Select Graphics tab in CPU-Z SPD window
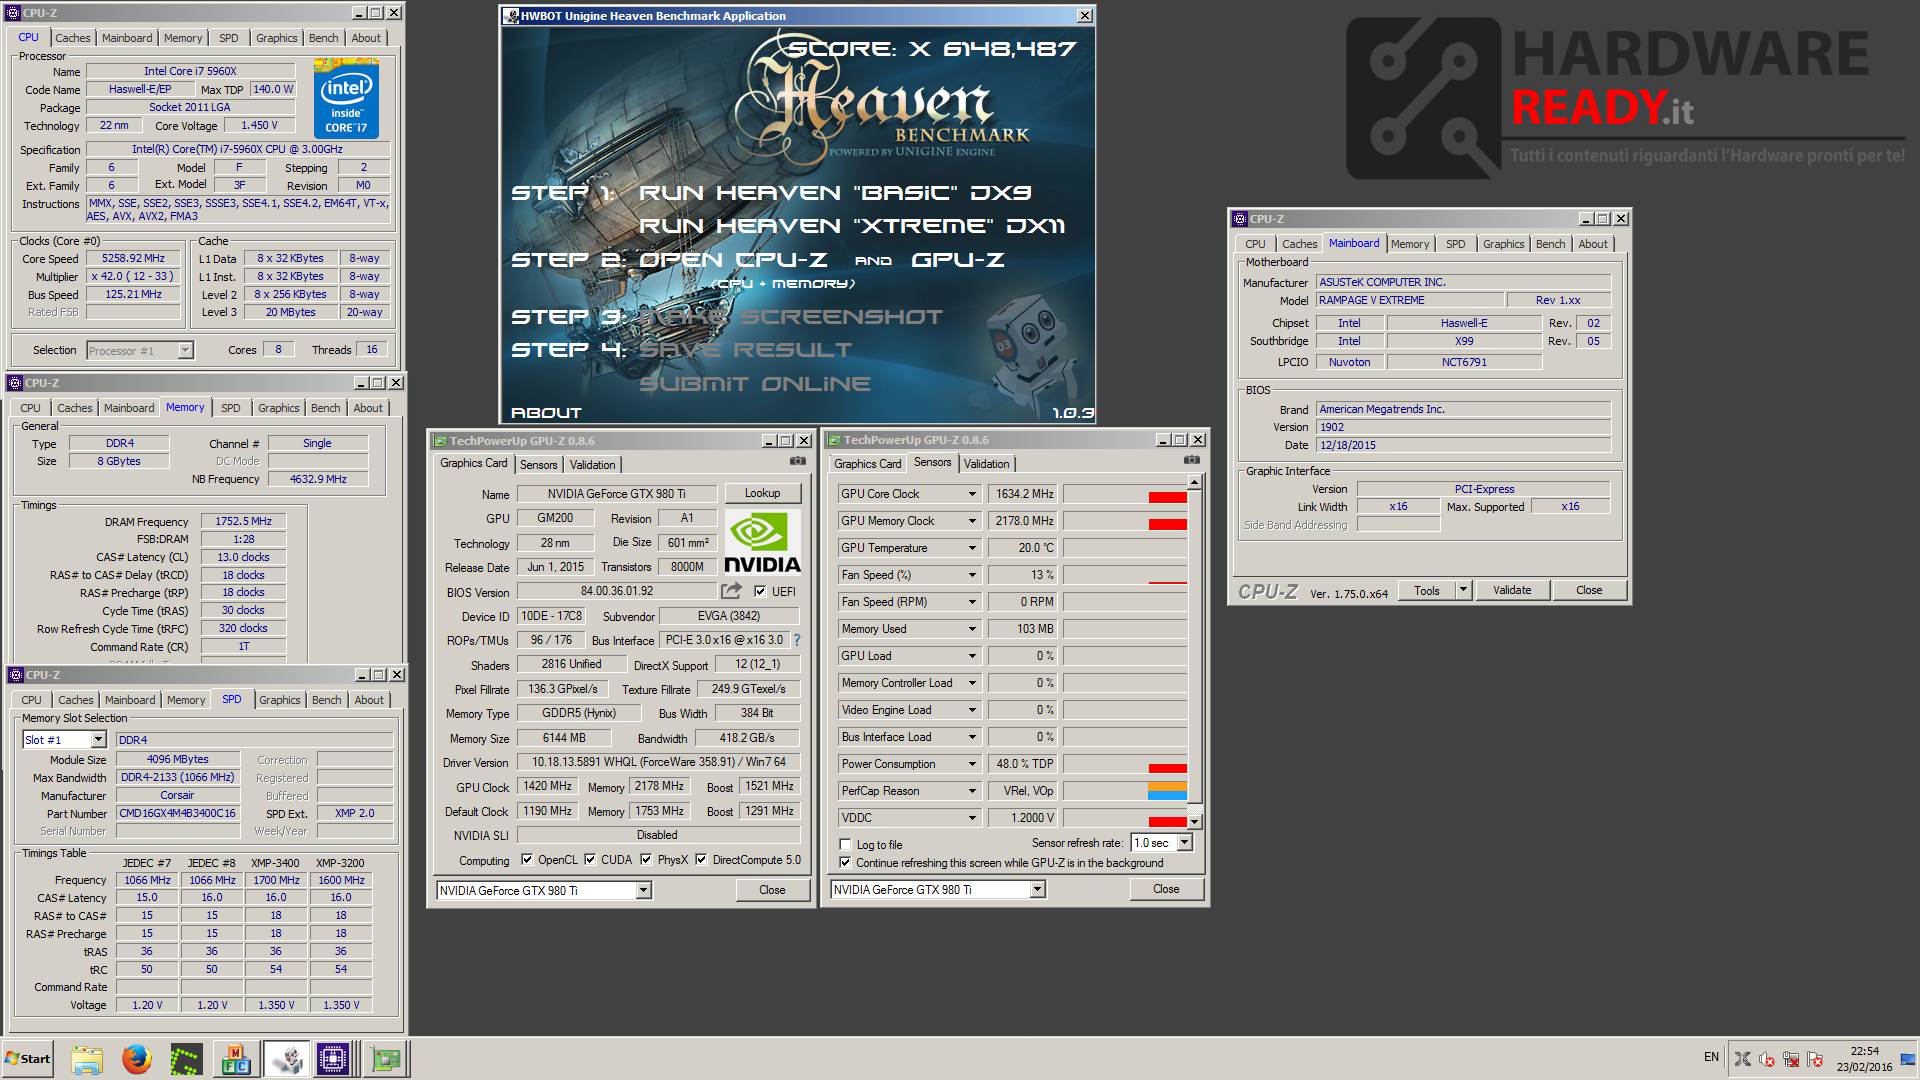The height and width of the screenshot is (1080, 1920). click(279, 700)
